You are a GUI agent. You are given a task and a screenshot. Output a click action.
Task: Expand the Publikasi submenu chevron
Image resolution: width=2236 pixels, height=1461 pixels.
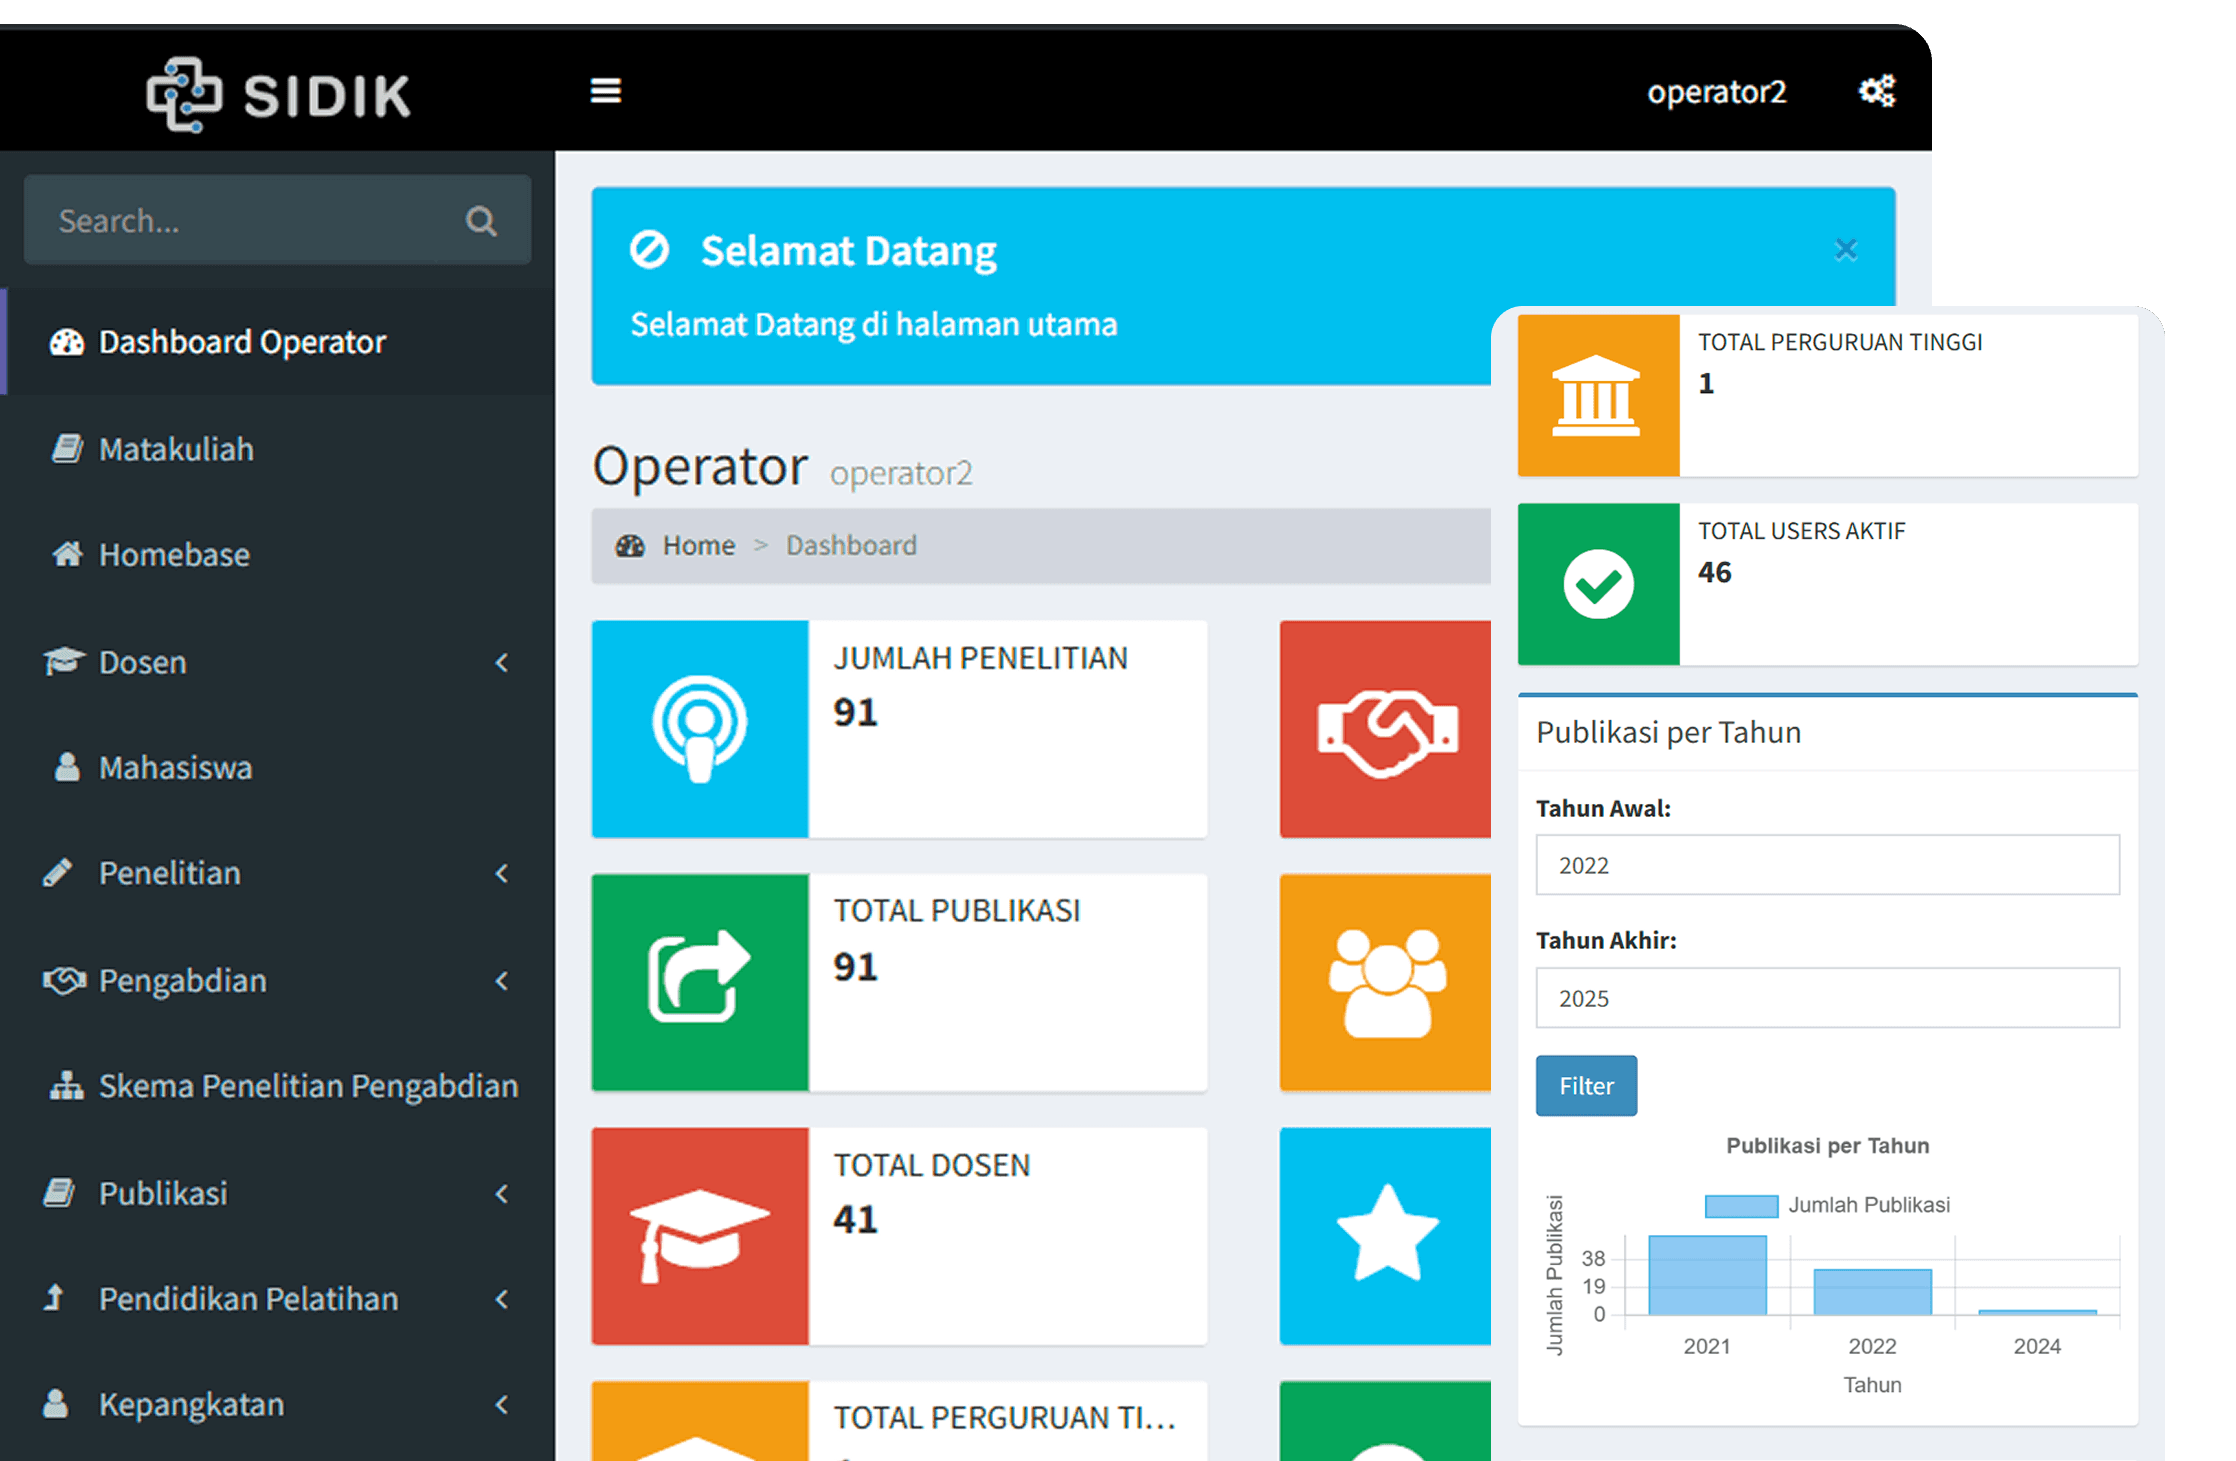pos(502,1193)
